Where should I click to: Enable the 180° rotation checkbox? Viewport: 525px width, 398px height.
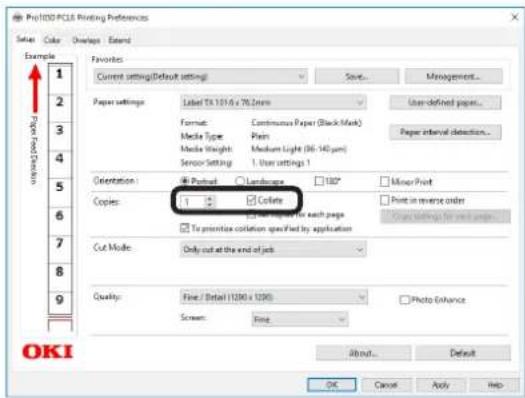click(x=319, y=181)
